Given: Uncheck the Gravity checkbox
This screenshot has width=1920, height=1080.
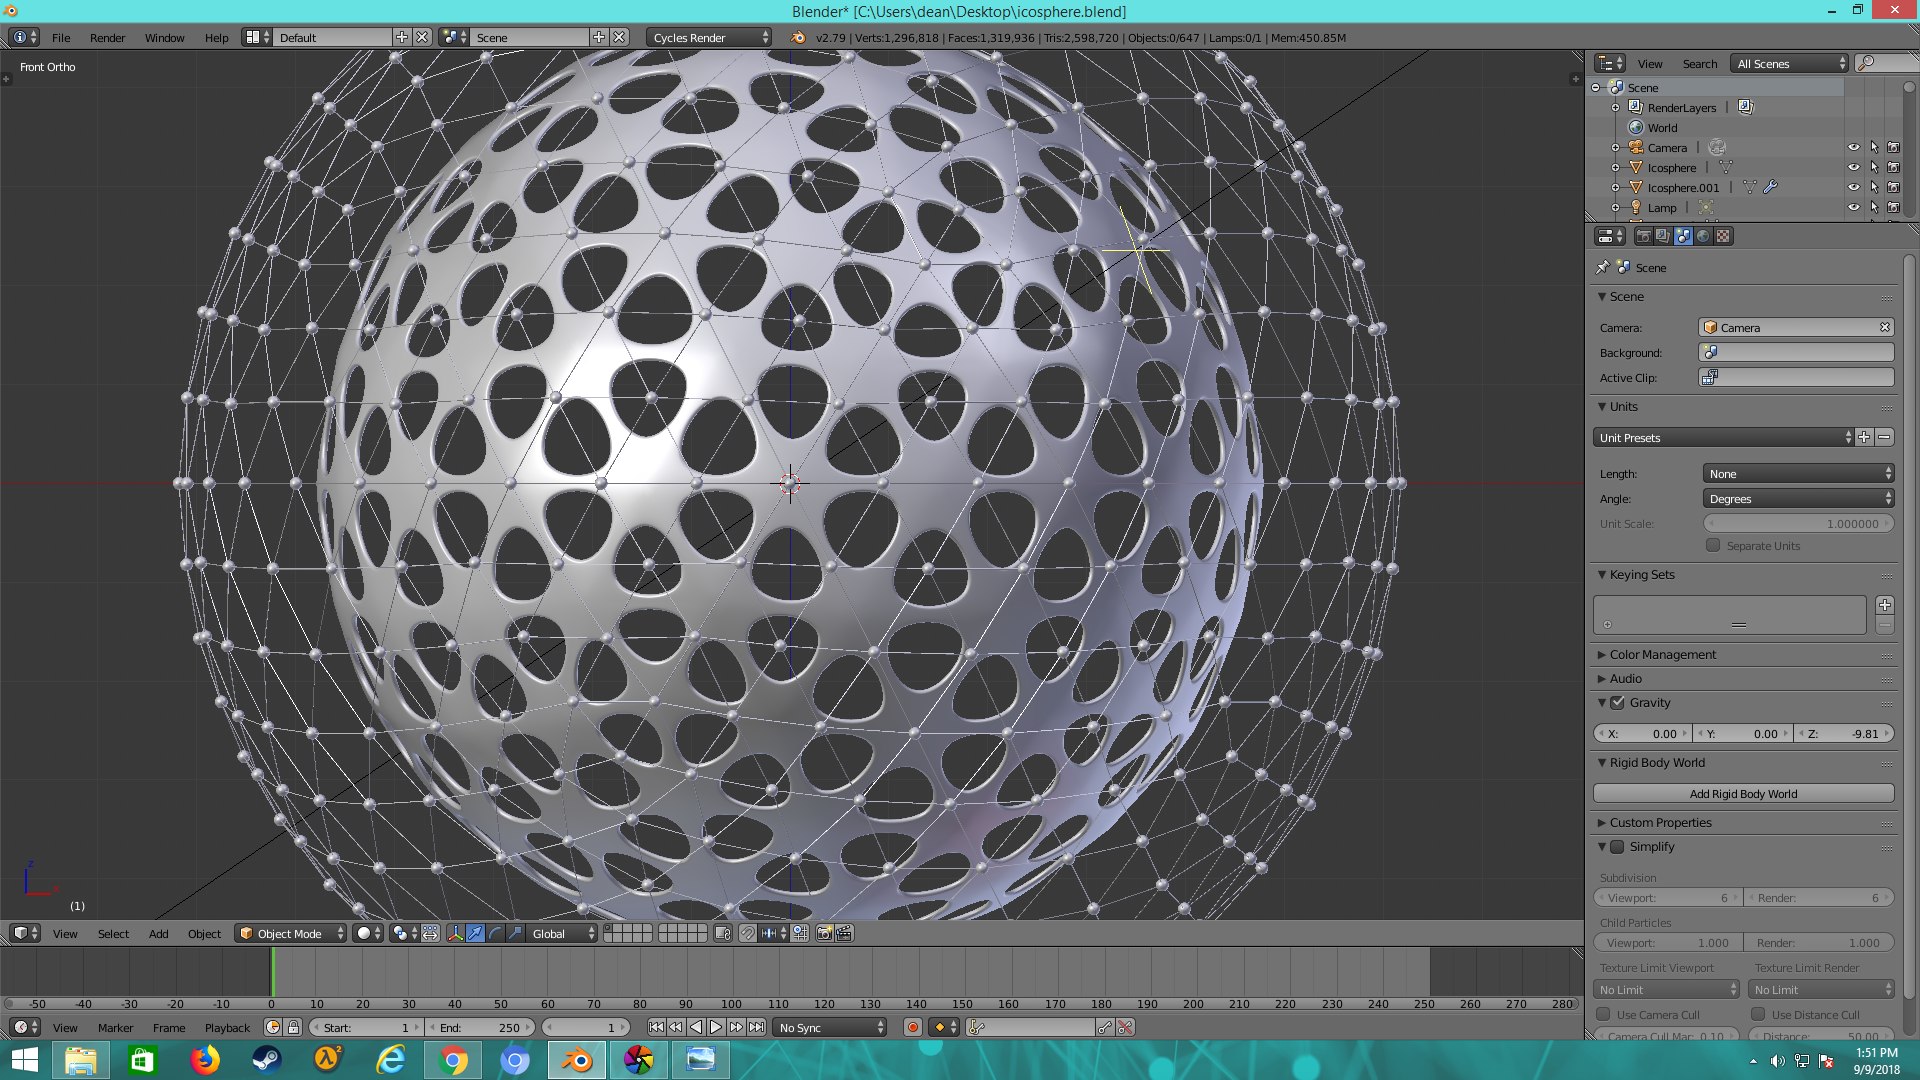Looking at the screenshot, I should pyautogui.click(x=1617, y=702).
